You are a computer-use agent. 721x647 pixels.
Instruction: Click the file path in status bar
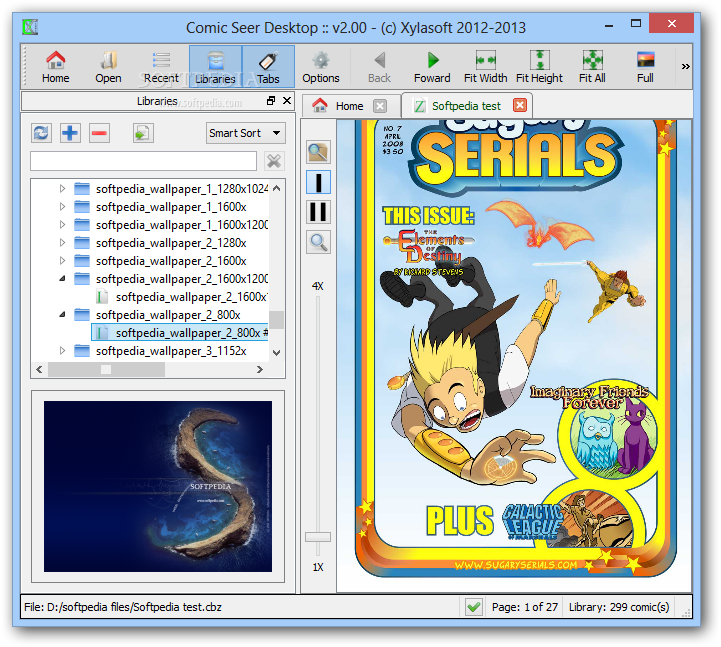click(x=123, y=607)
